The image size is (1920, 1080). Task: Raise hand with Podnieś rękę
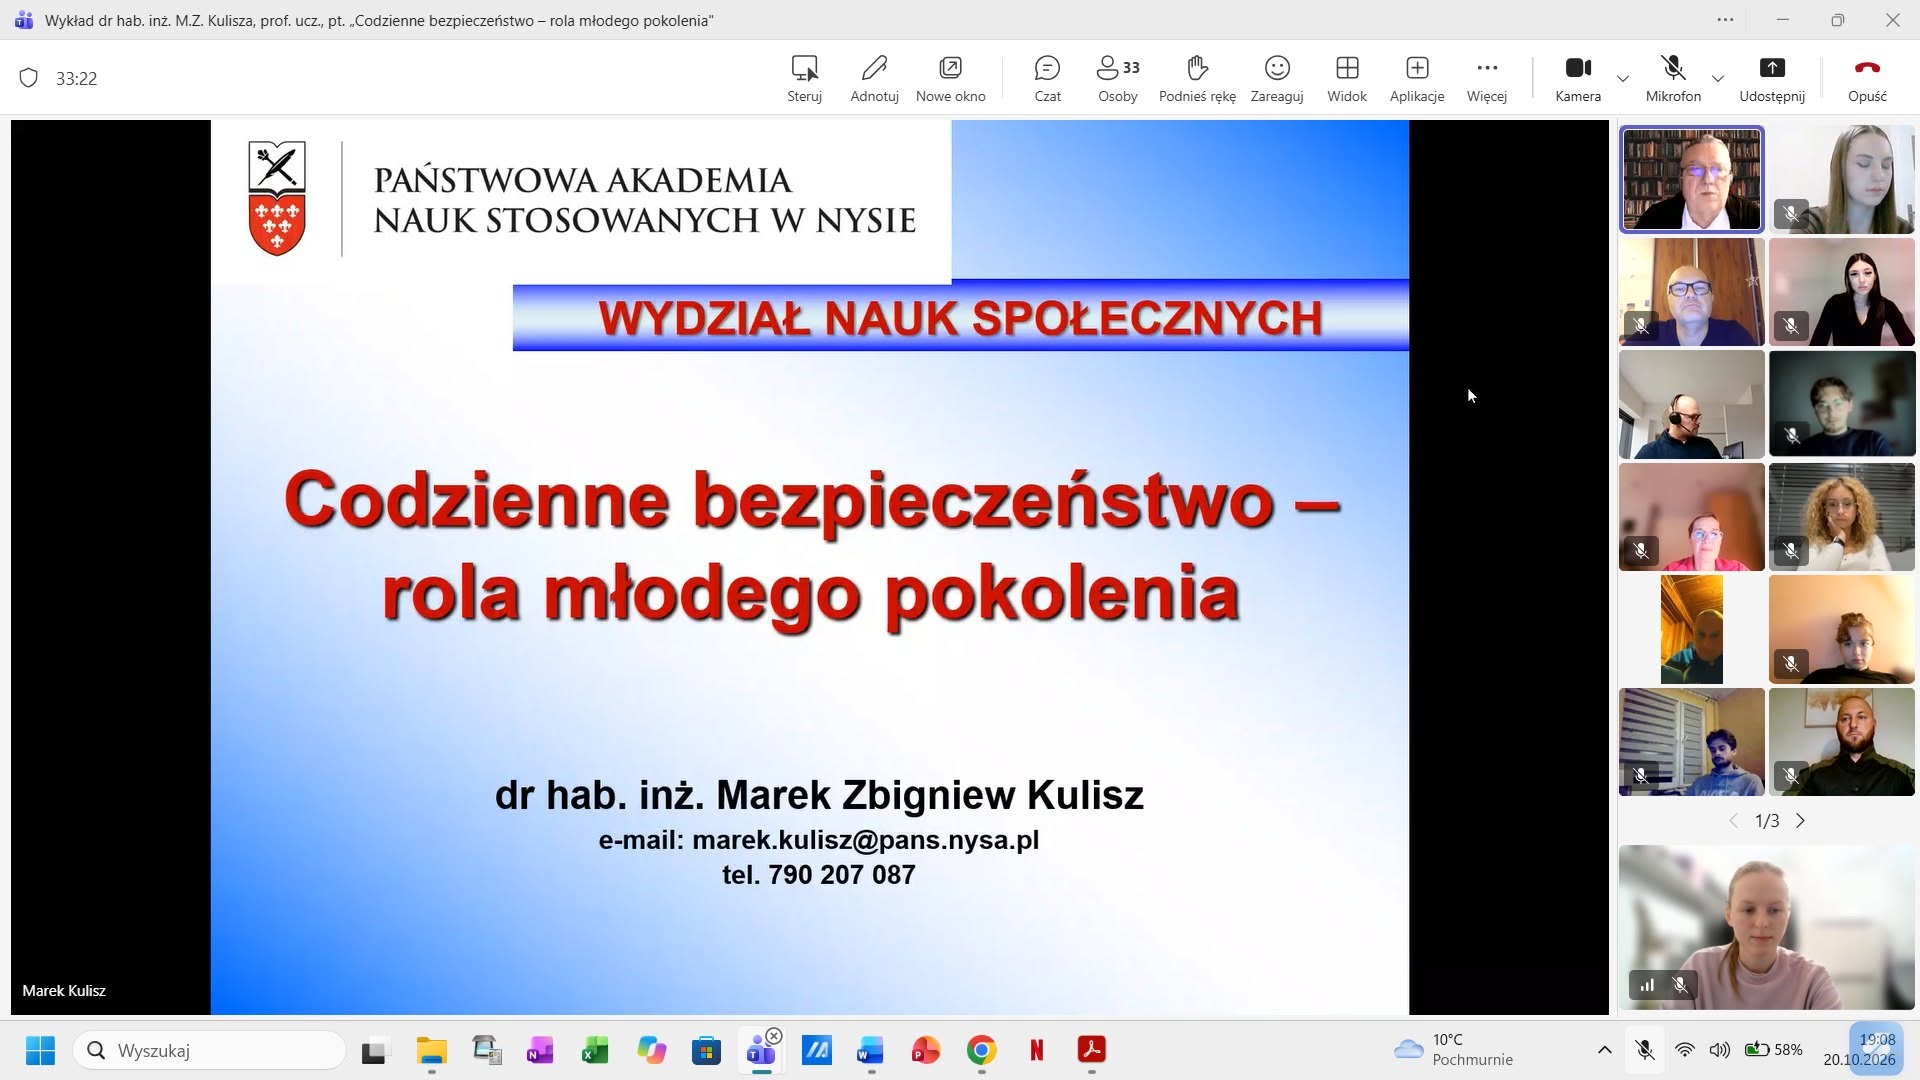(1197, 79)
